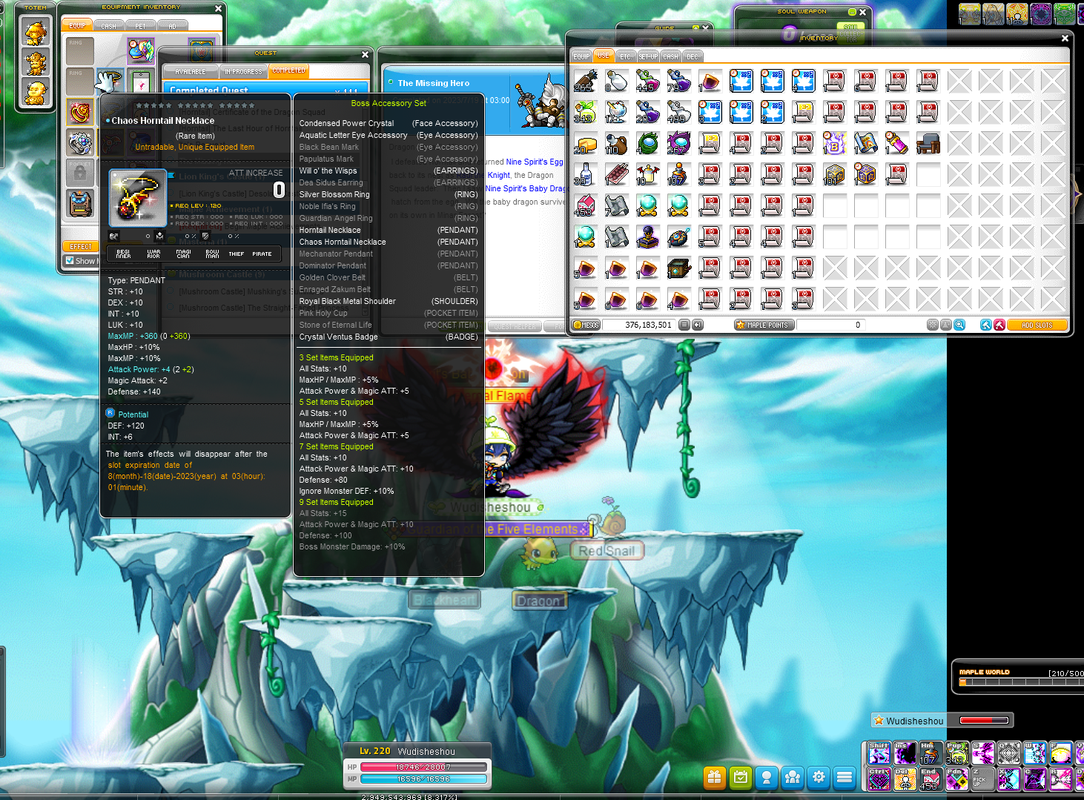Screen dimensions: 1084x800
Task: Use the End quickslot milk item
Action: click(x=931, y=779)
